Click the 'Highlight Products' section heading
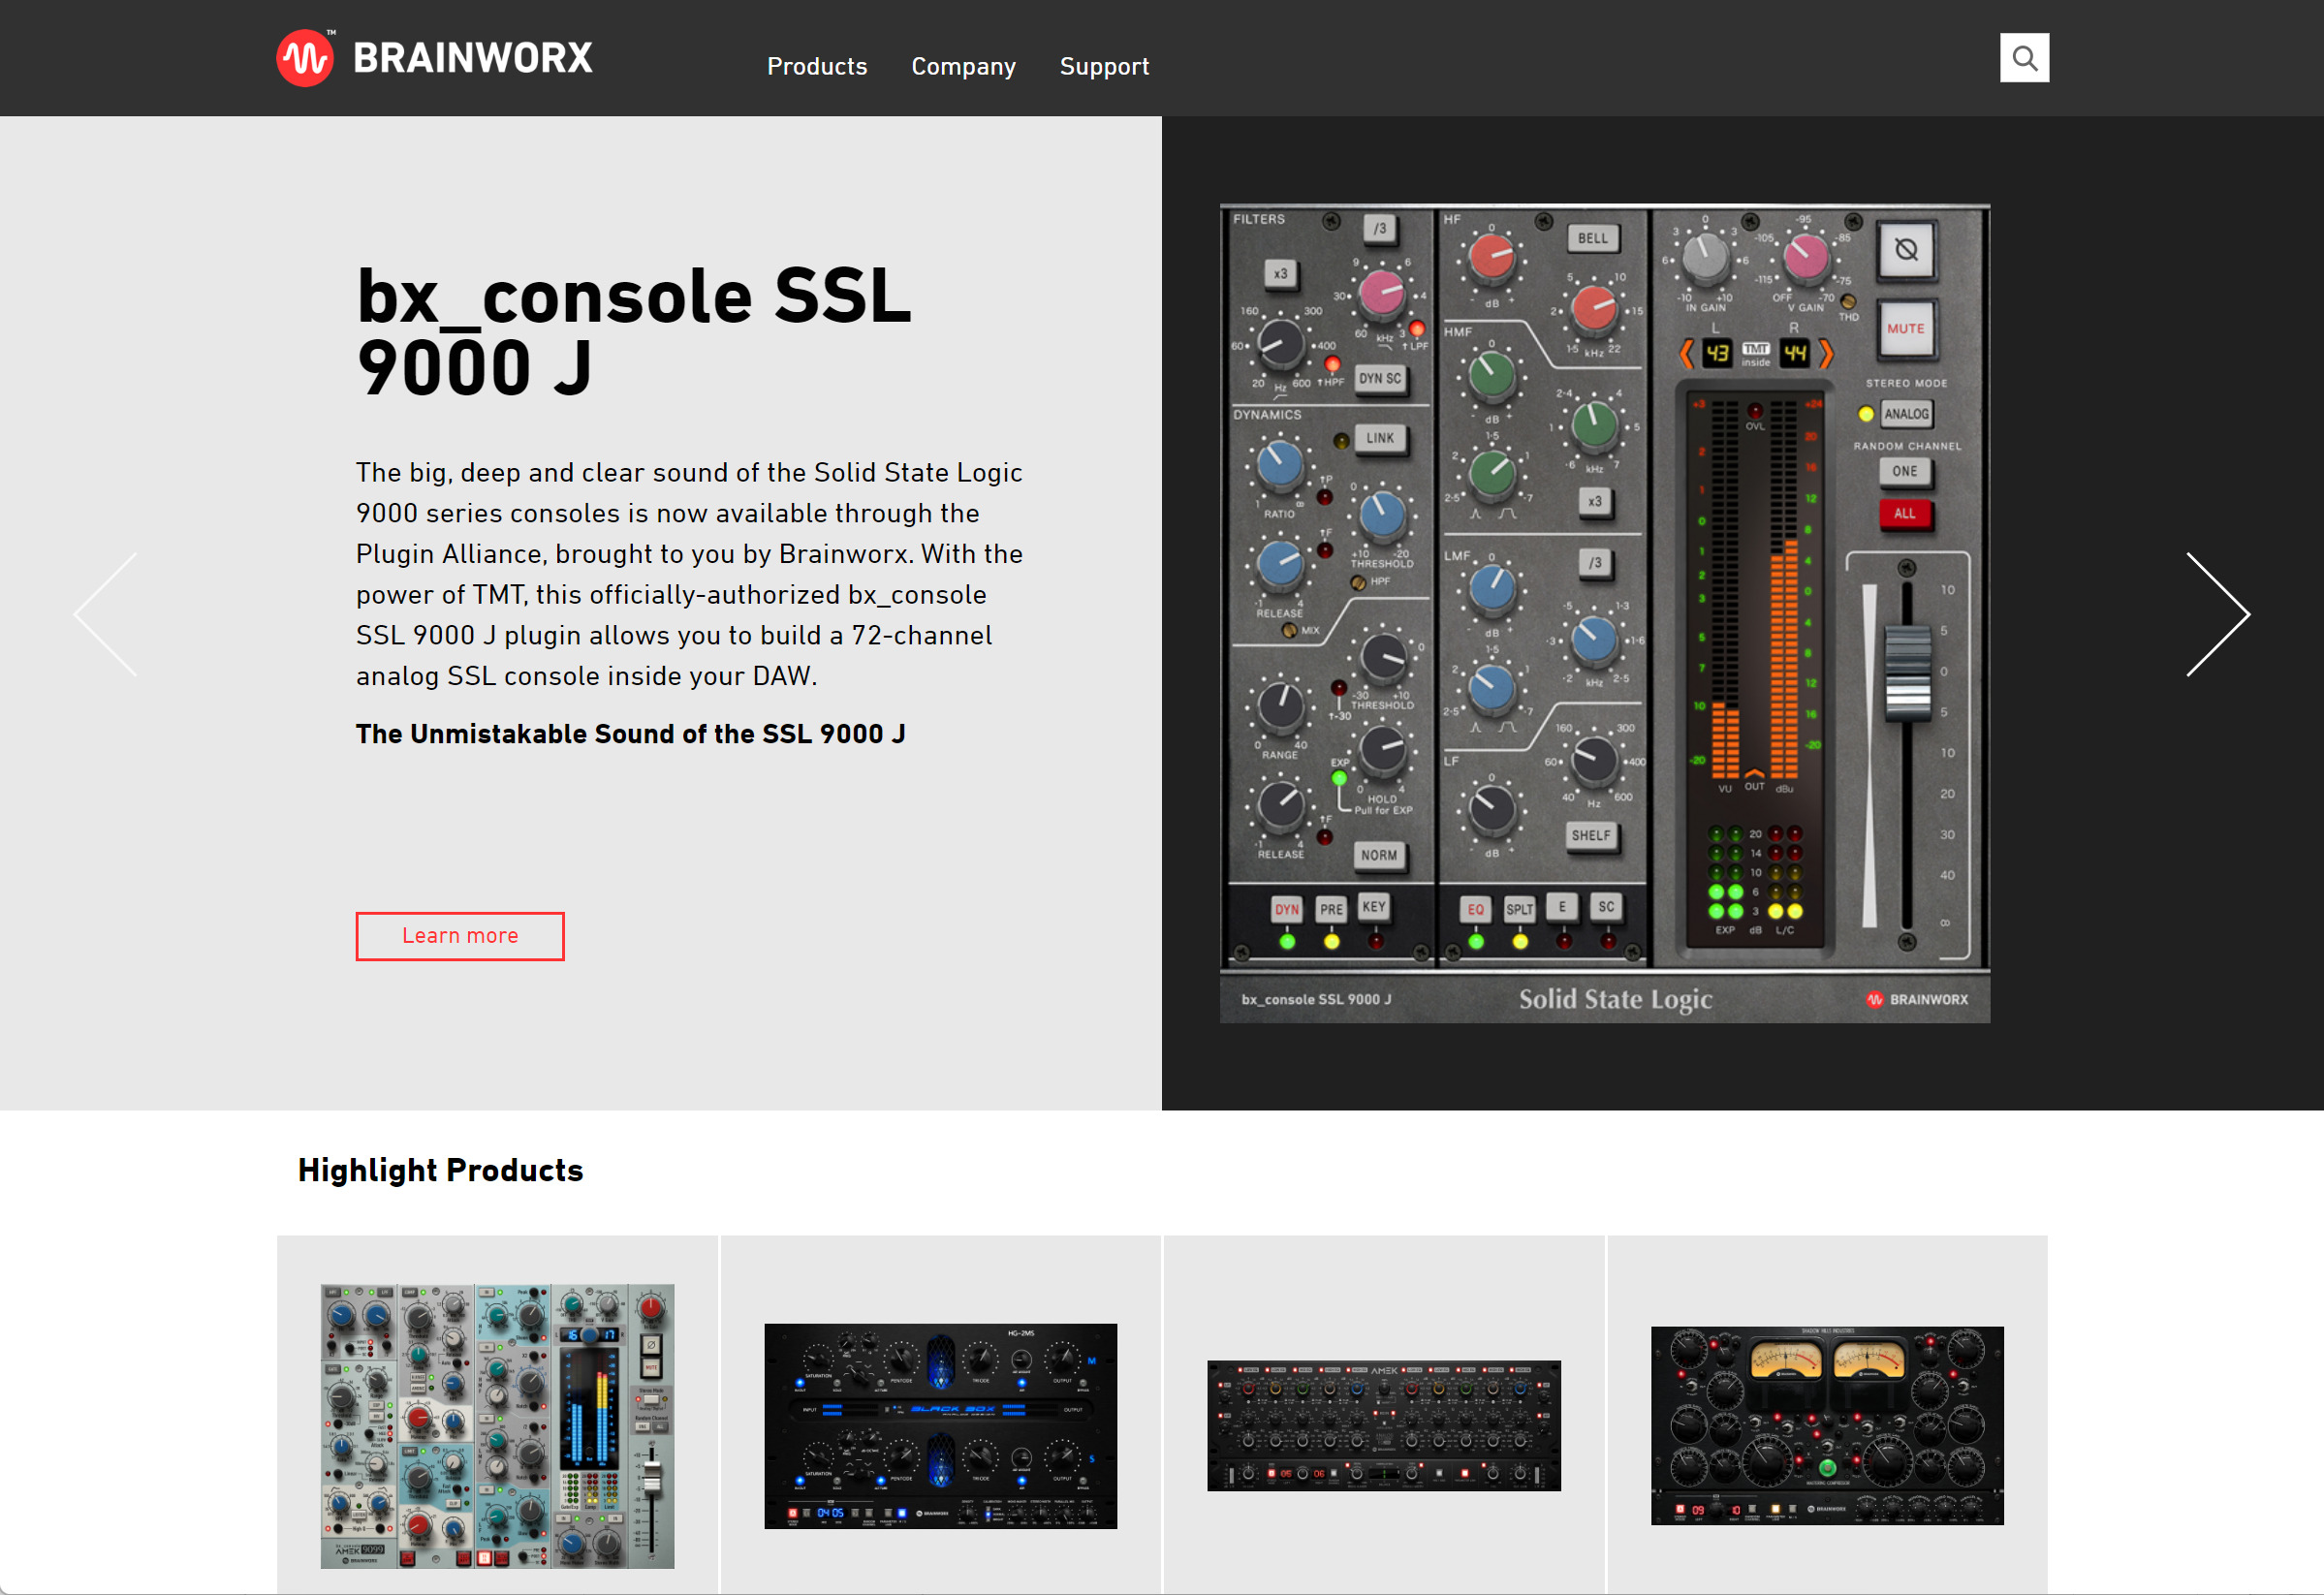The width and height of the screenshot is (2324, 1595). pos(440,1170)
